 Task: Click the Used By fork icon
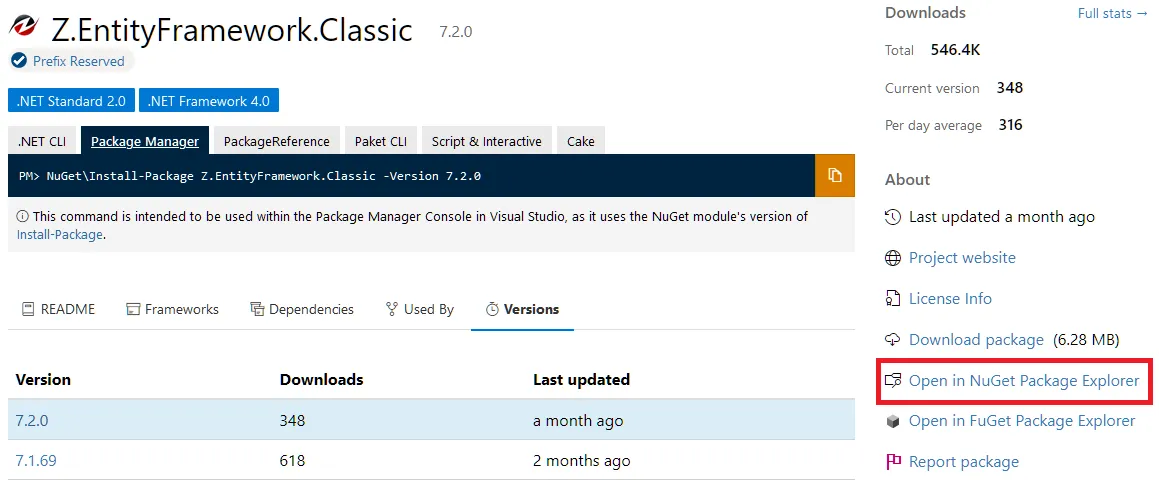coord(392,309)
